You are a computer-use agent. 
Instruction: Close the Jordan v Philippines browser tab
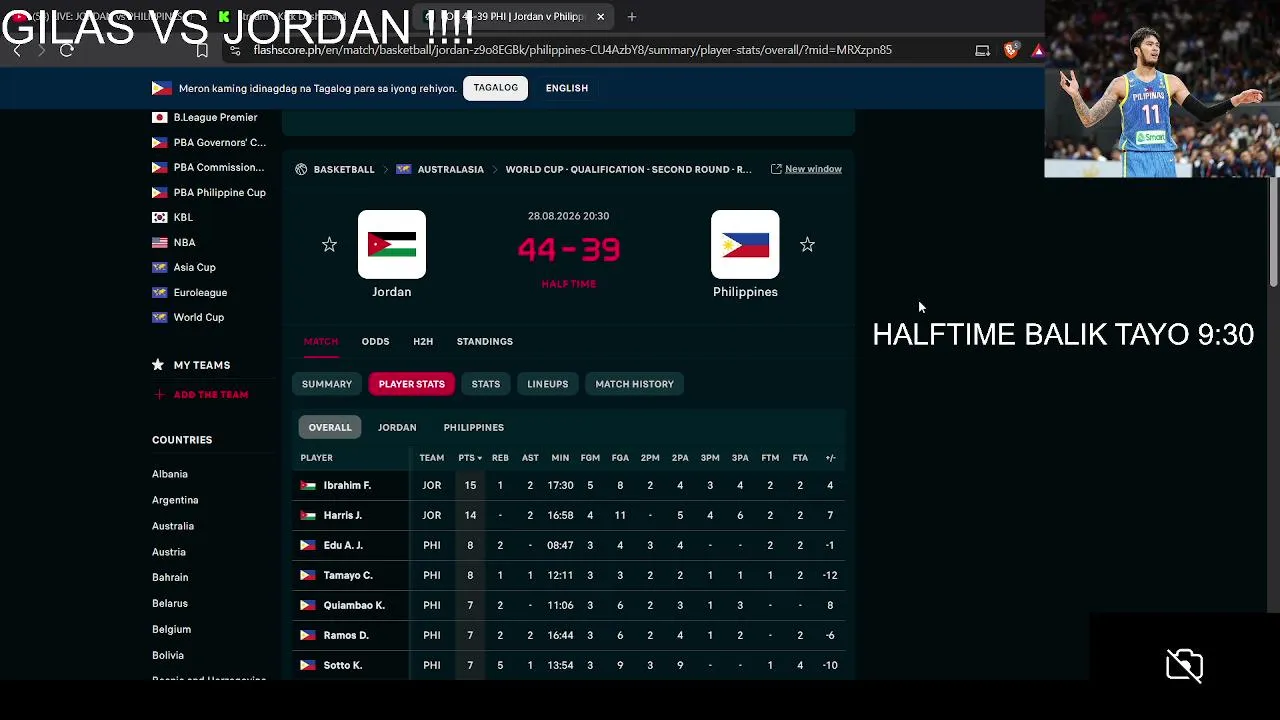(600, 17)
